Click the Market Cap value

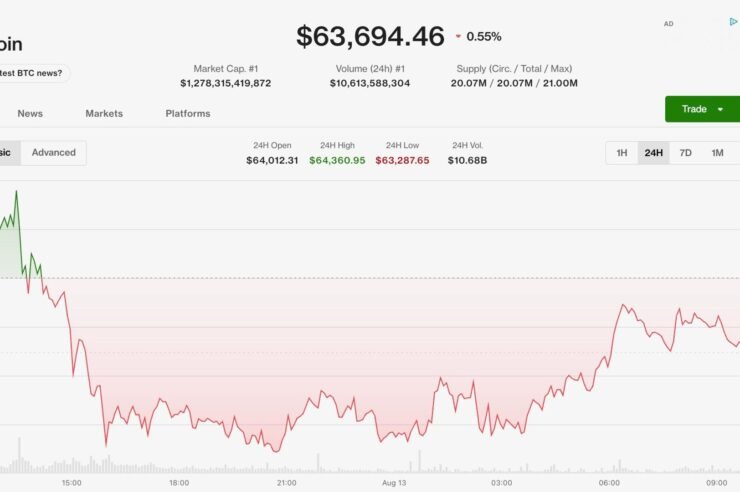pyautogui.click(x=226, y=83)
